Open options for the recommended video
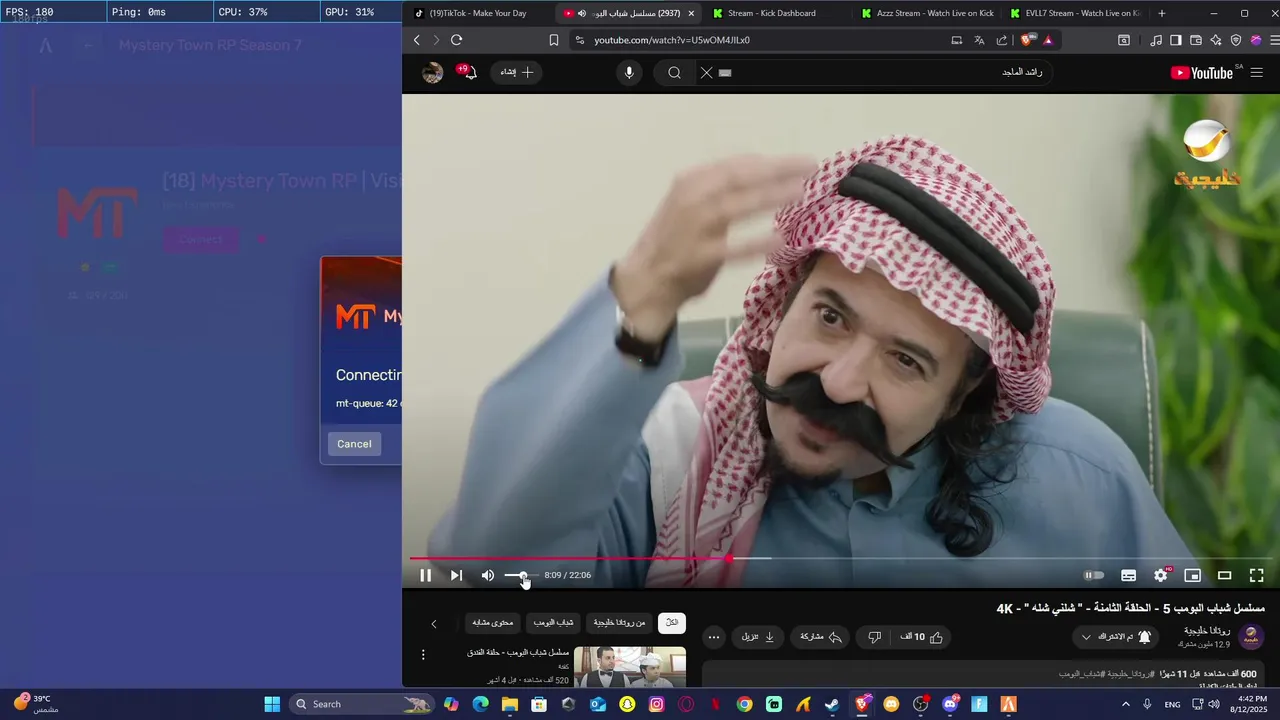The image size is (1280, 720). [x=423, y=655]
